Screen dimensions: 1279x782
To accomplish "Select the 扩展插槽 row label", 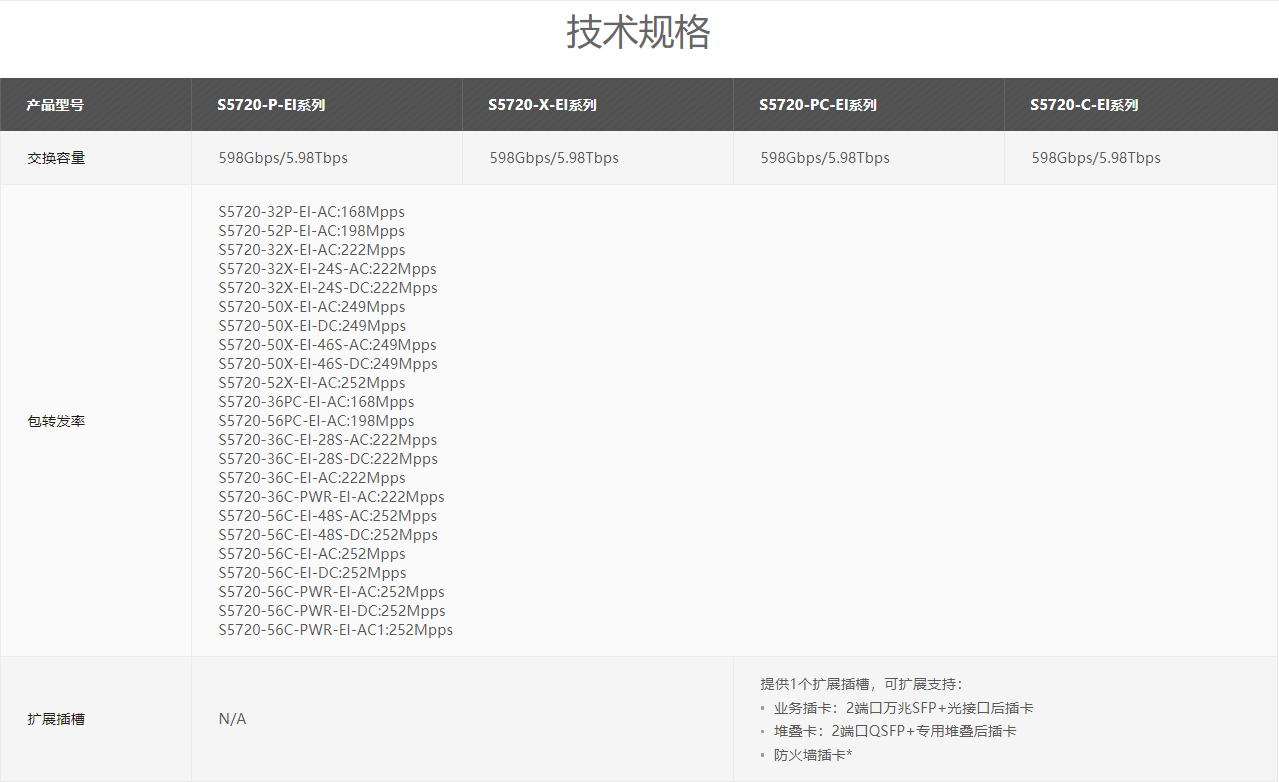I will 56,719.
